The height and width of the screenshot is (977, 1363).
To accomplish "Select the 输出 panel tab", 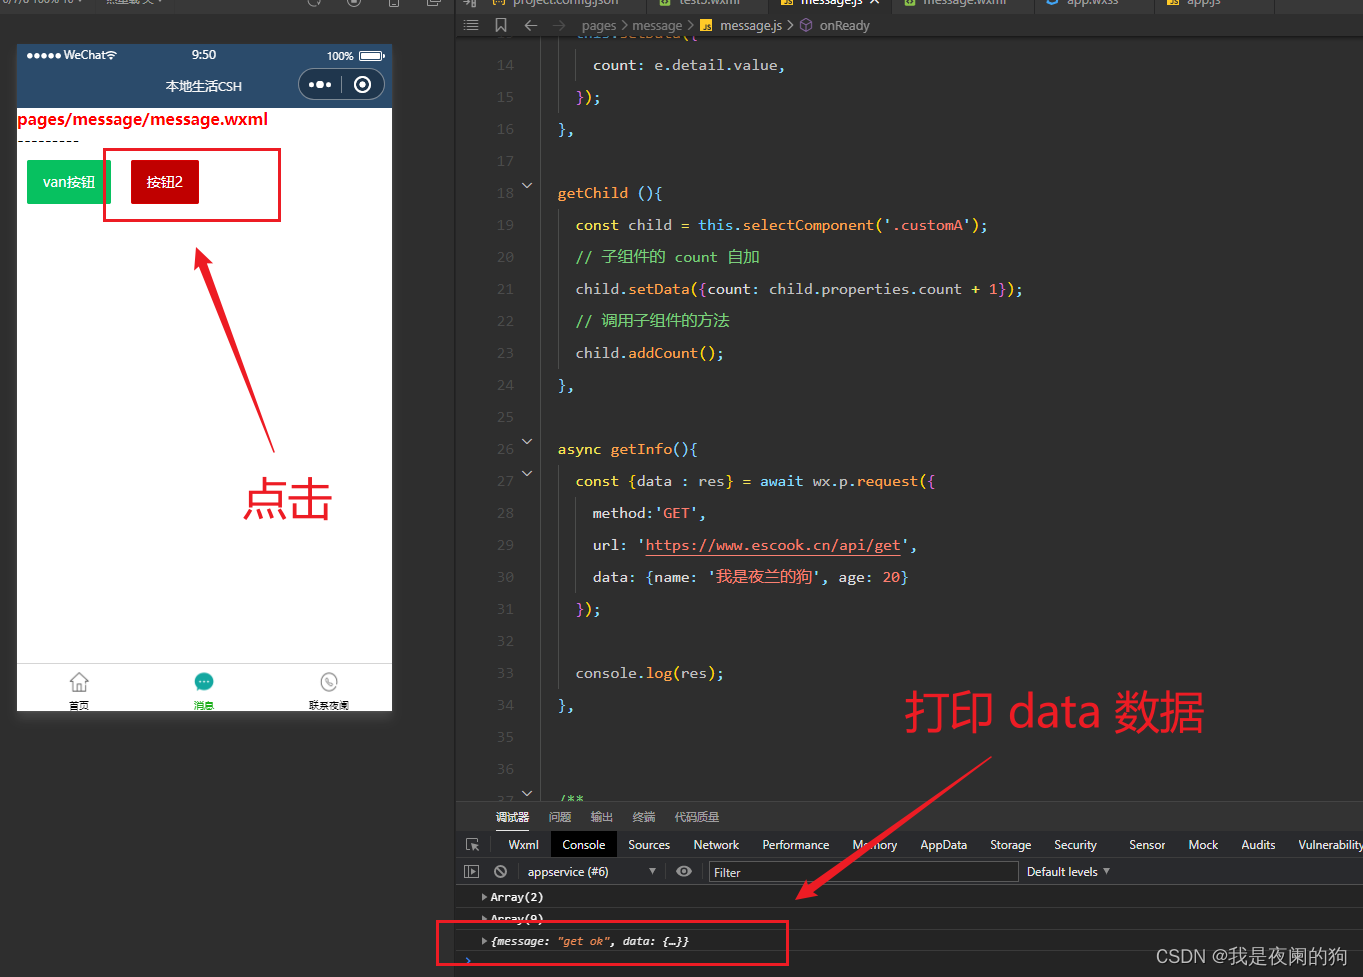I will [x=602, y=817].
